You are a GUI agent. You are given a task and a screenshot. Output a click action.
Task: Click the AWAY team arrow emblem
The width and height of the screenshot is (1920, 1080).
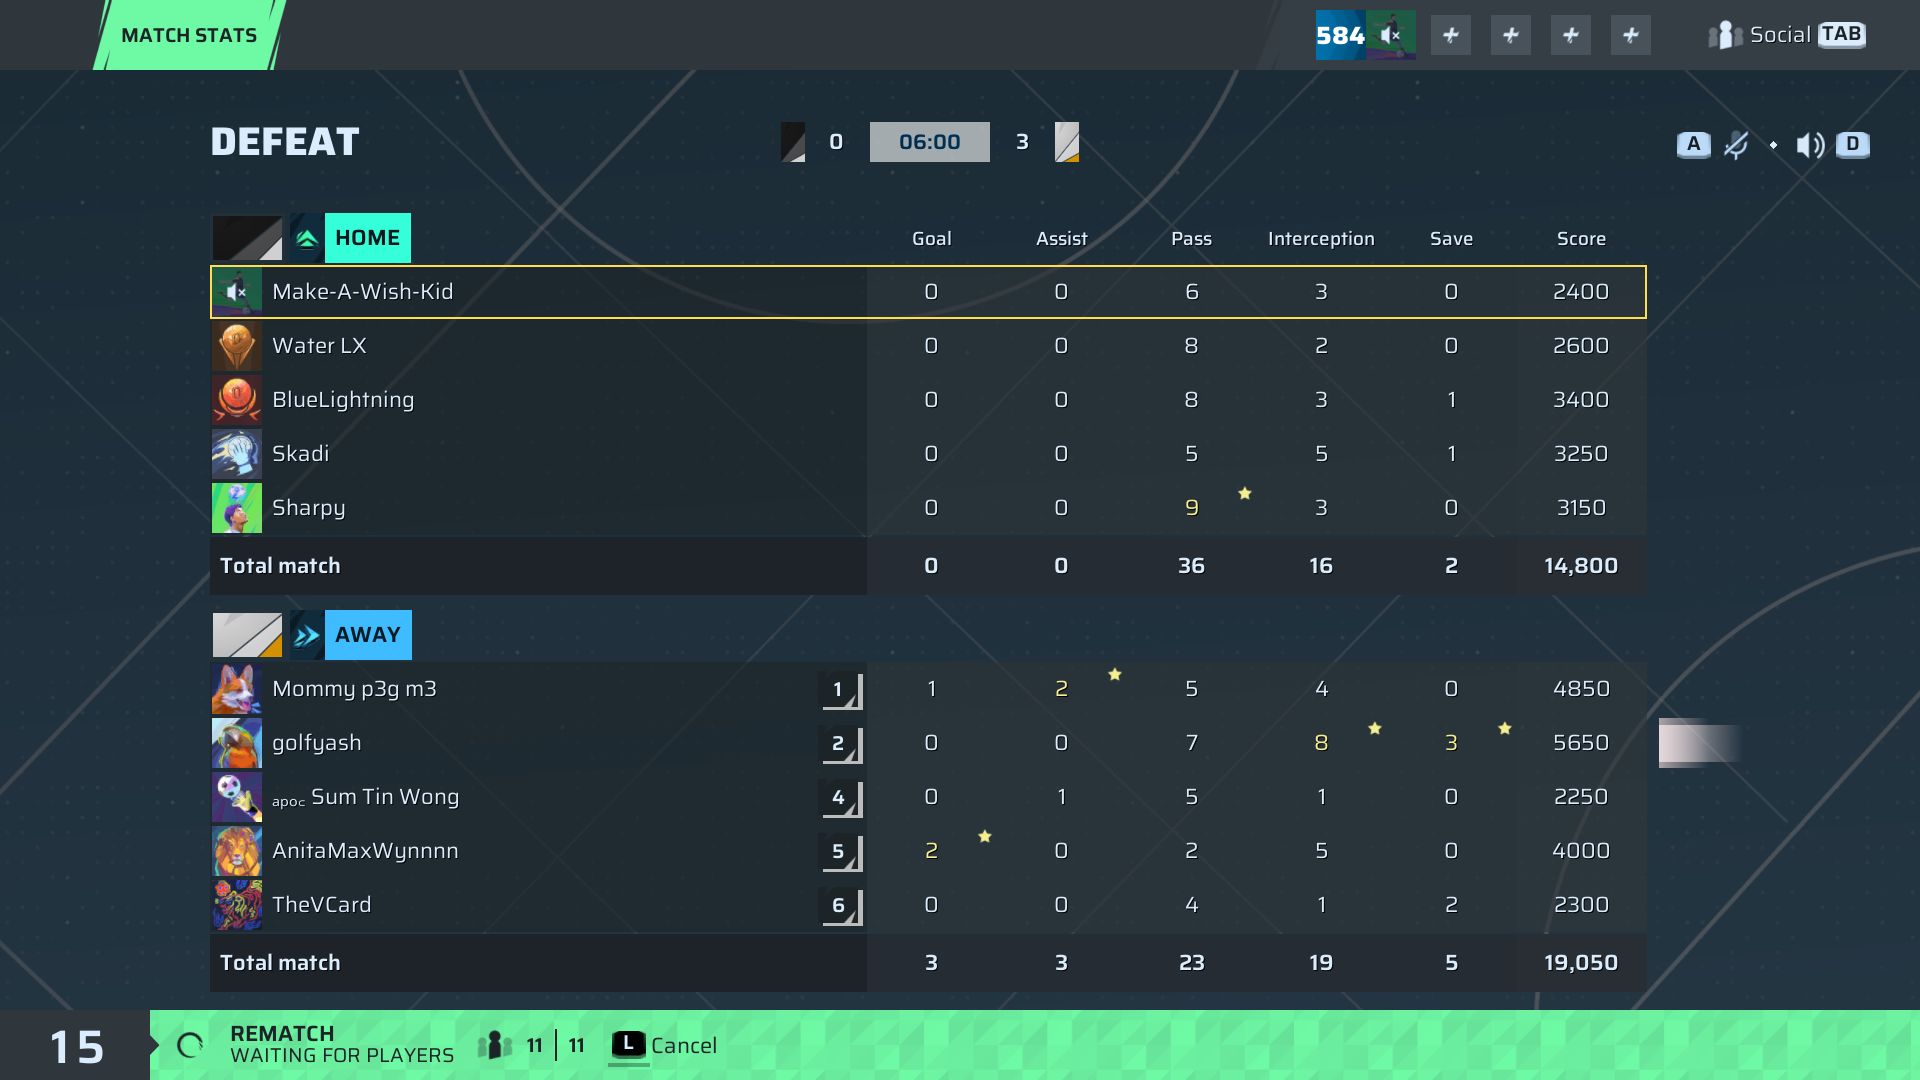point(307,635)
